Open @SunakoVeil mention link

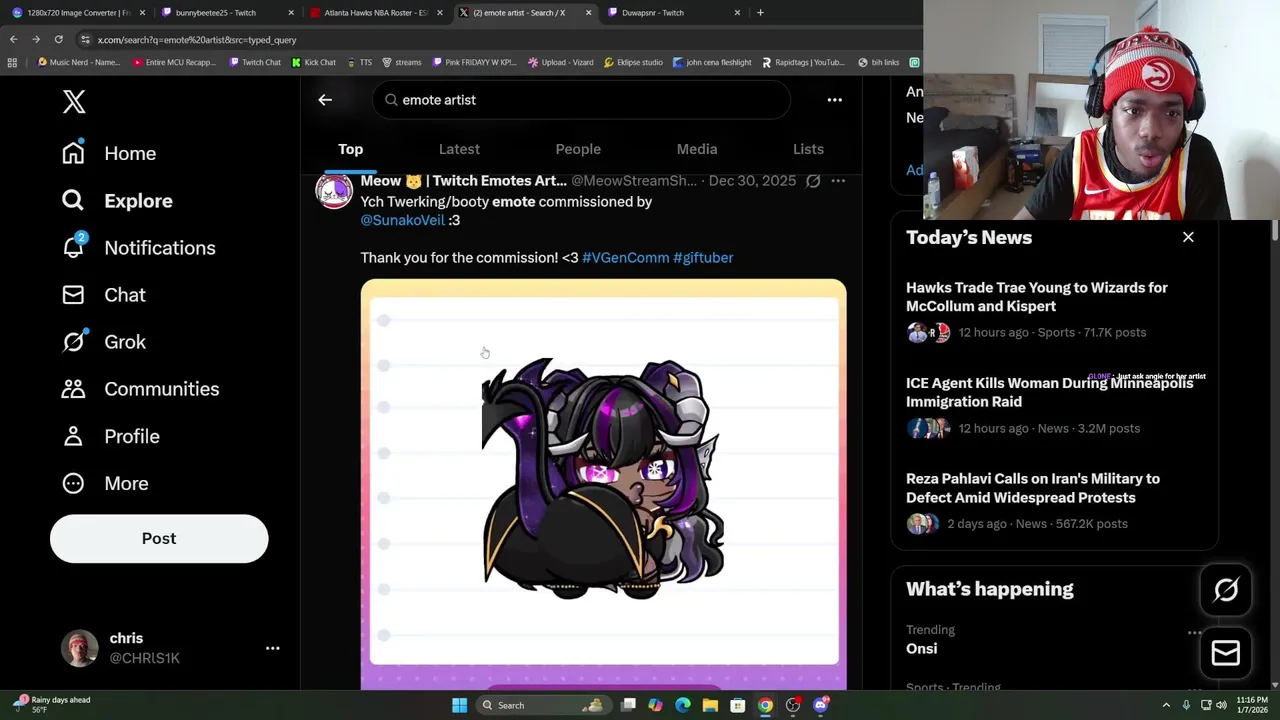click(x=402, y=220)
